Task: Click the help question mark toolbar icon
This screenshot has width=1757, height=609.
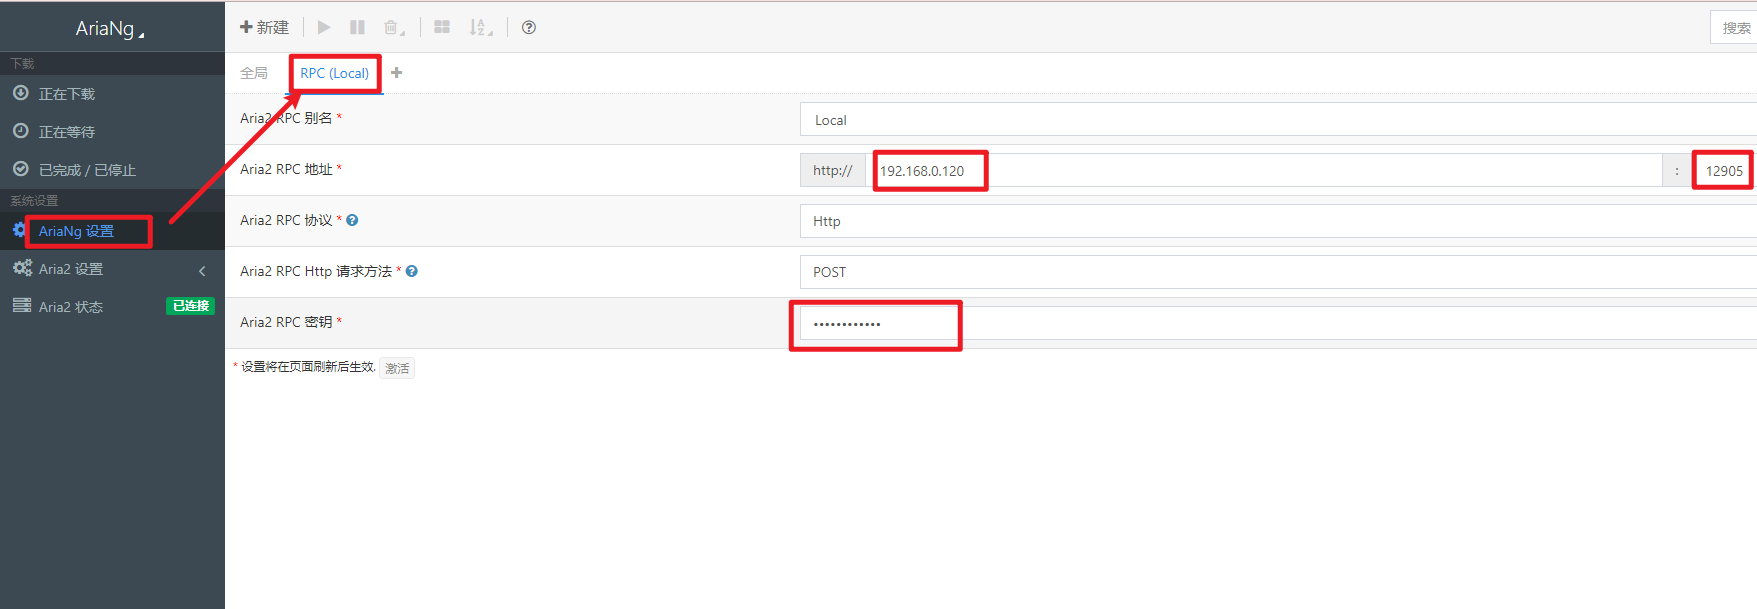Action: [529, 27]
